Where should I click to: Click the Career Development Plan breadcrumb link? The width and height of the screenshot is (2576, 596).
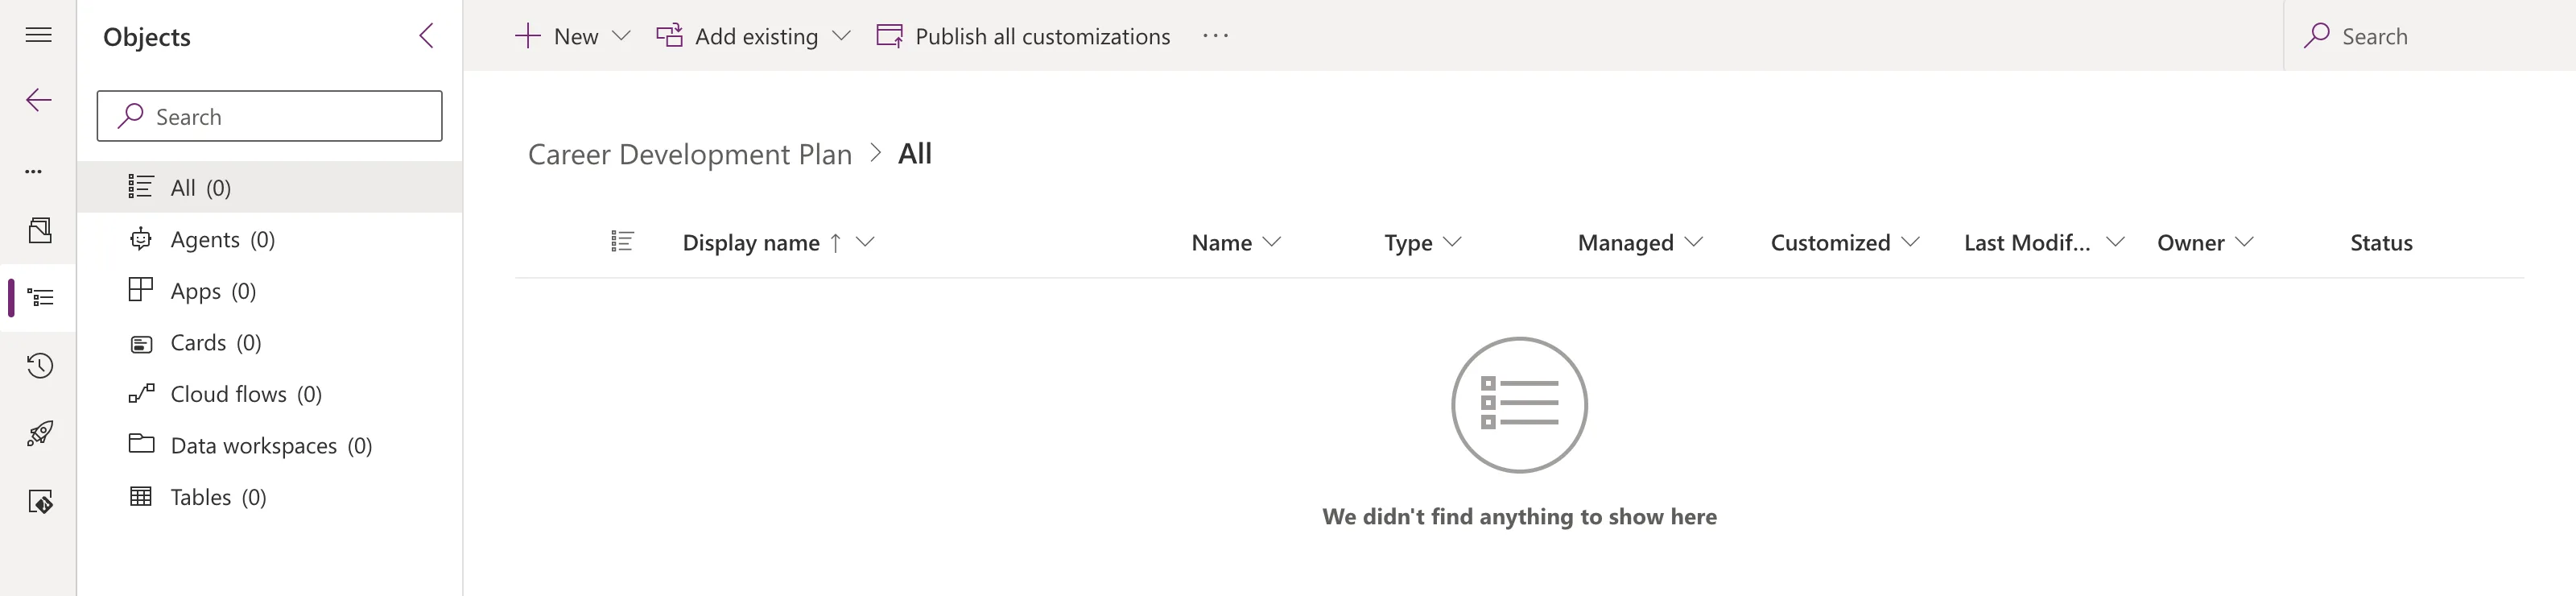(690, 154)
